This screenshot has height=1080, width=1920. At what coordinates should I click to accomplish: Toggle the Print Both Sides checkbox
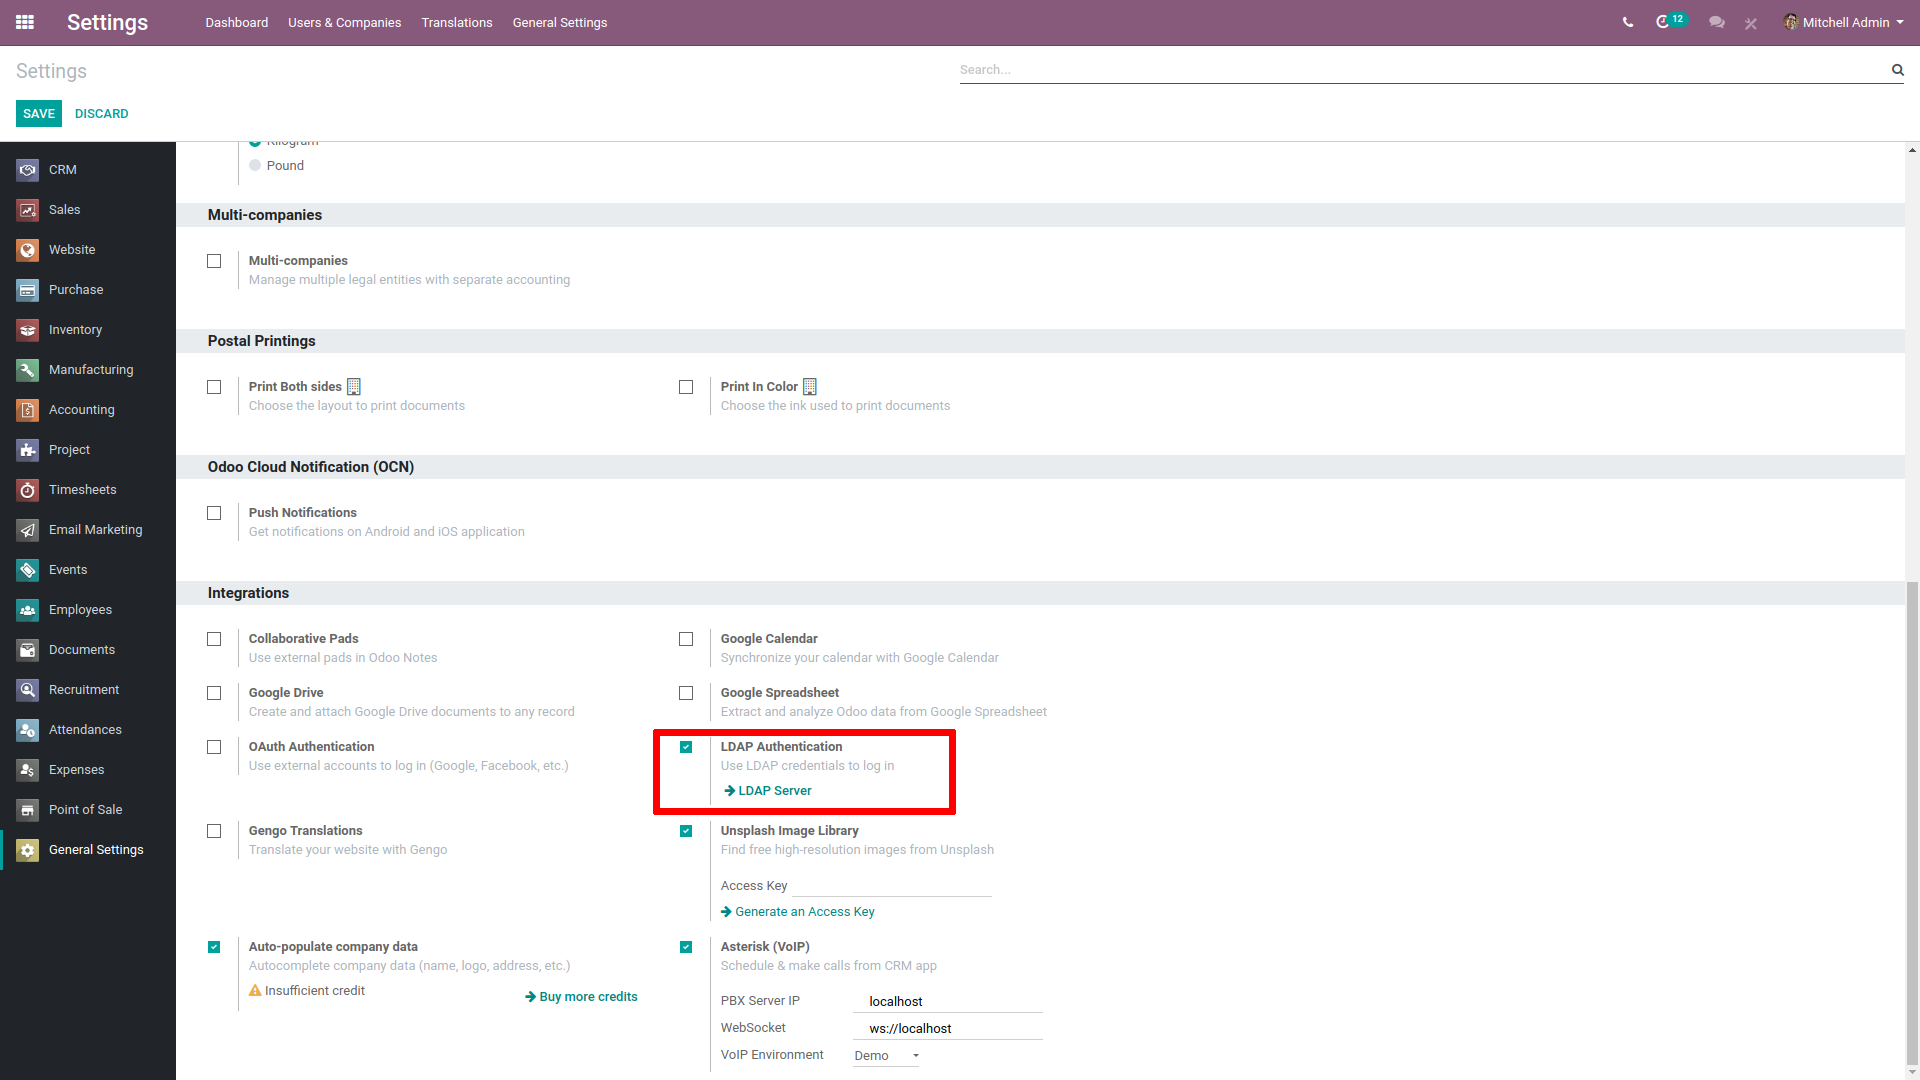(215, 386)
